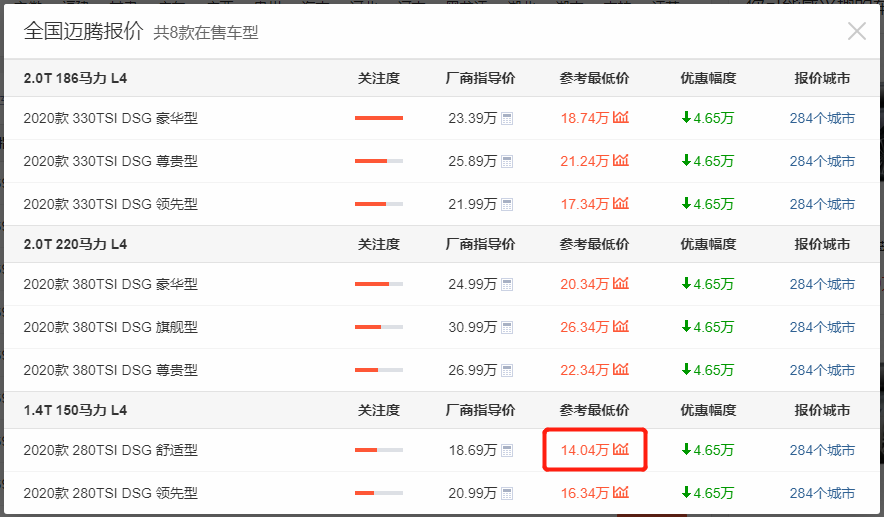Viewport: 884px width, 517px height.
Task: Open 284个城市 link for 380TSI DSG 豪华型
Action: (x=822, y=284)
